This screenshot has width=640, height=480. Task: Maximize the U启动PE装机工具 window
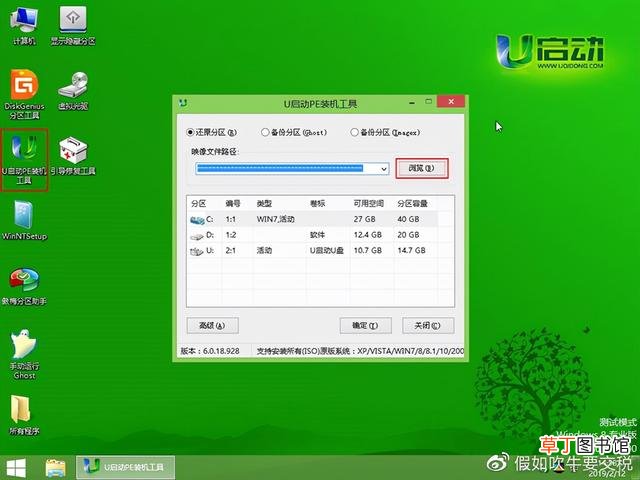point(428,101)
